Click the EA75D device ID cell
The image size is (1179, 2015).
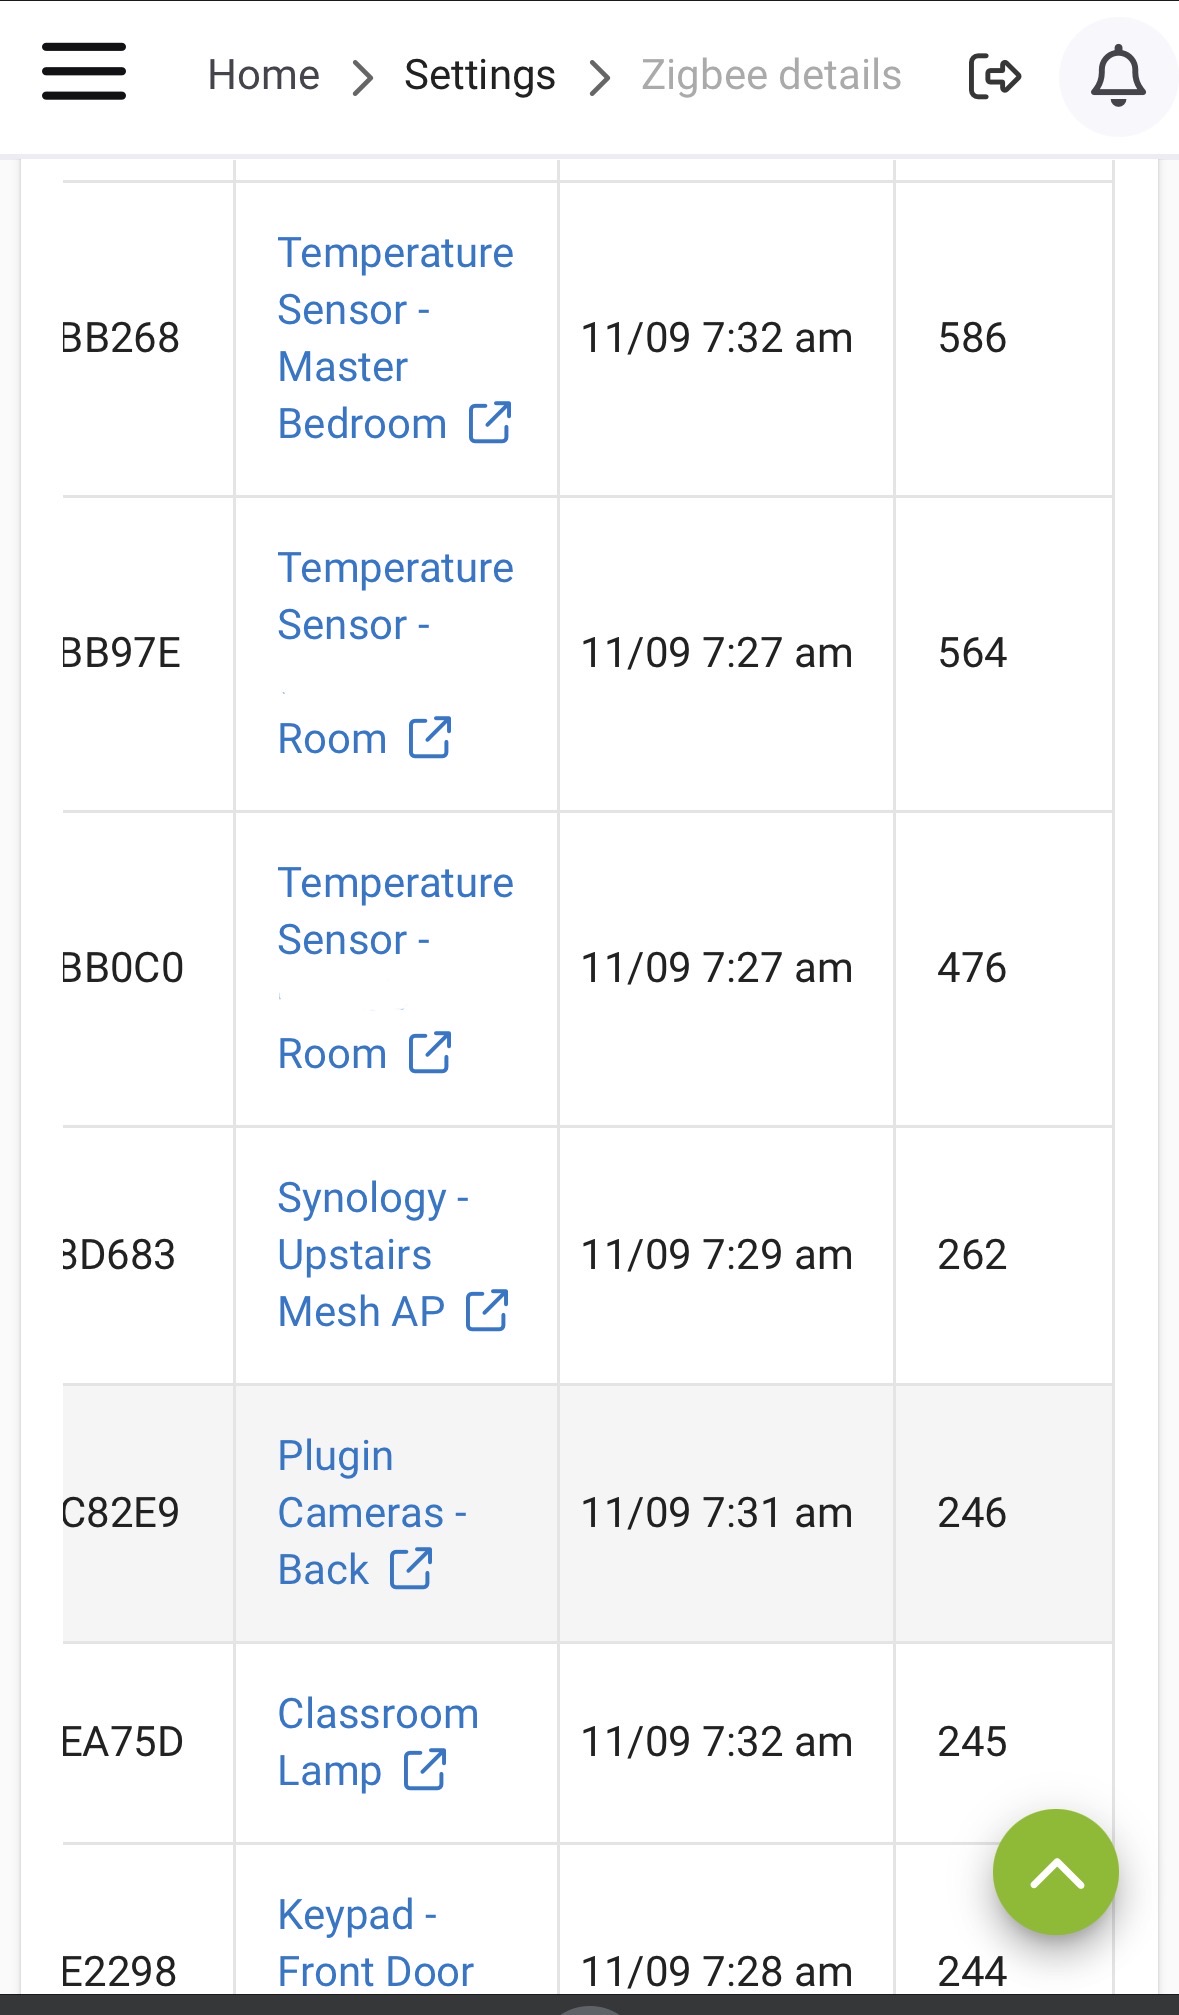[123, 1742]
